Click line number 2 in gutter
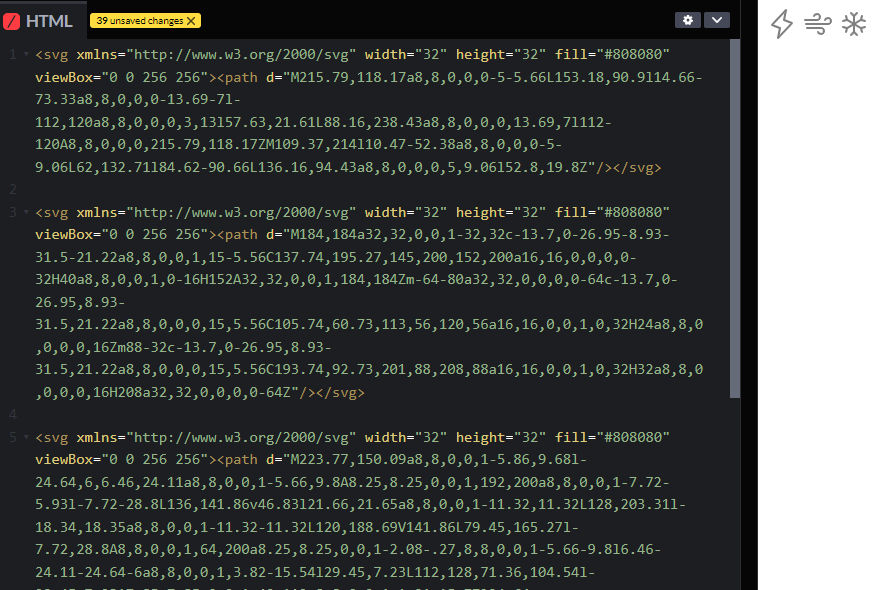The width and height of the screenshot is (880, 590). pos(13,190)
